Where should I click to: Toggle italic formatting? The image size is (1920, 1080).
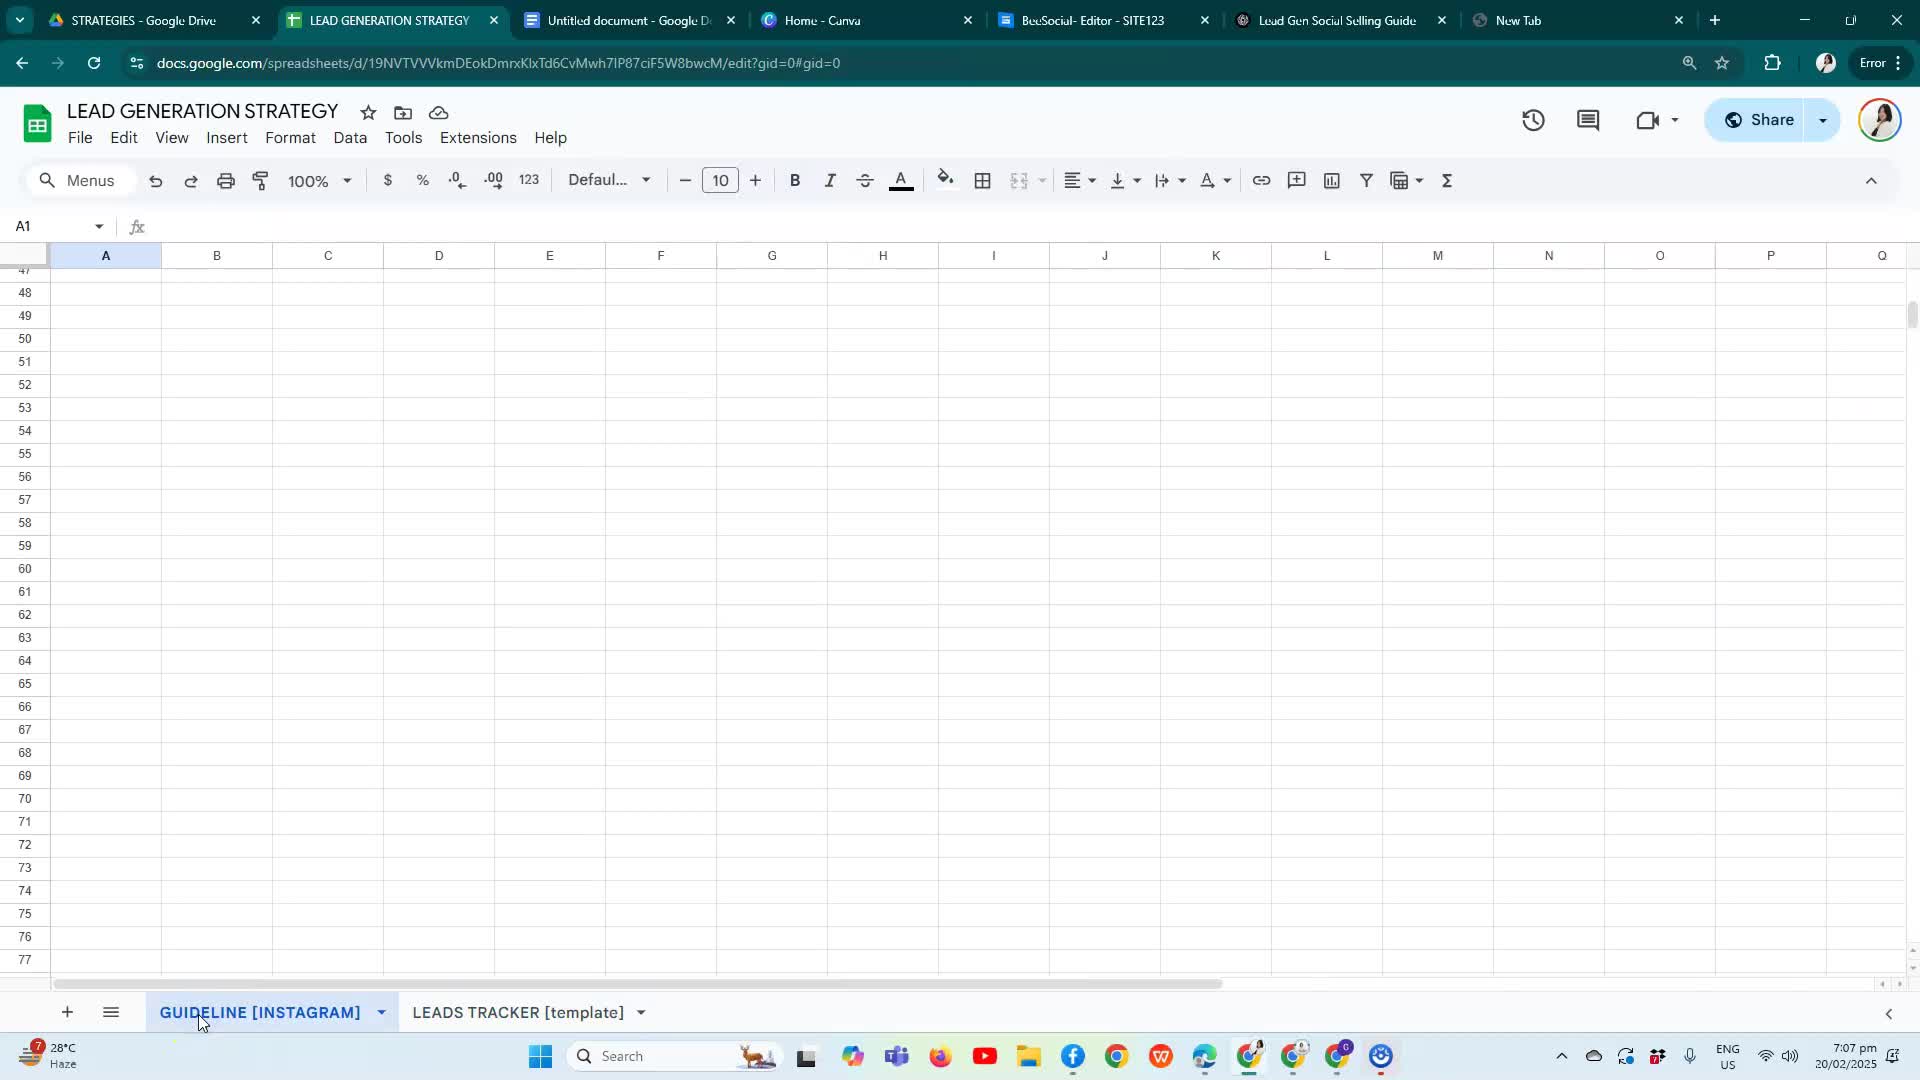tap(830, 181)
